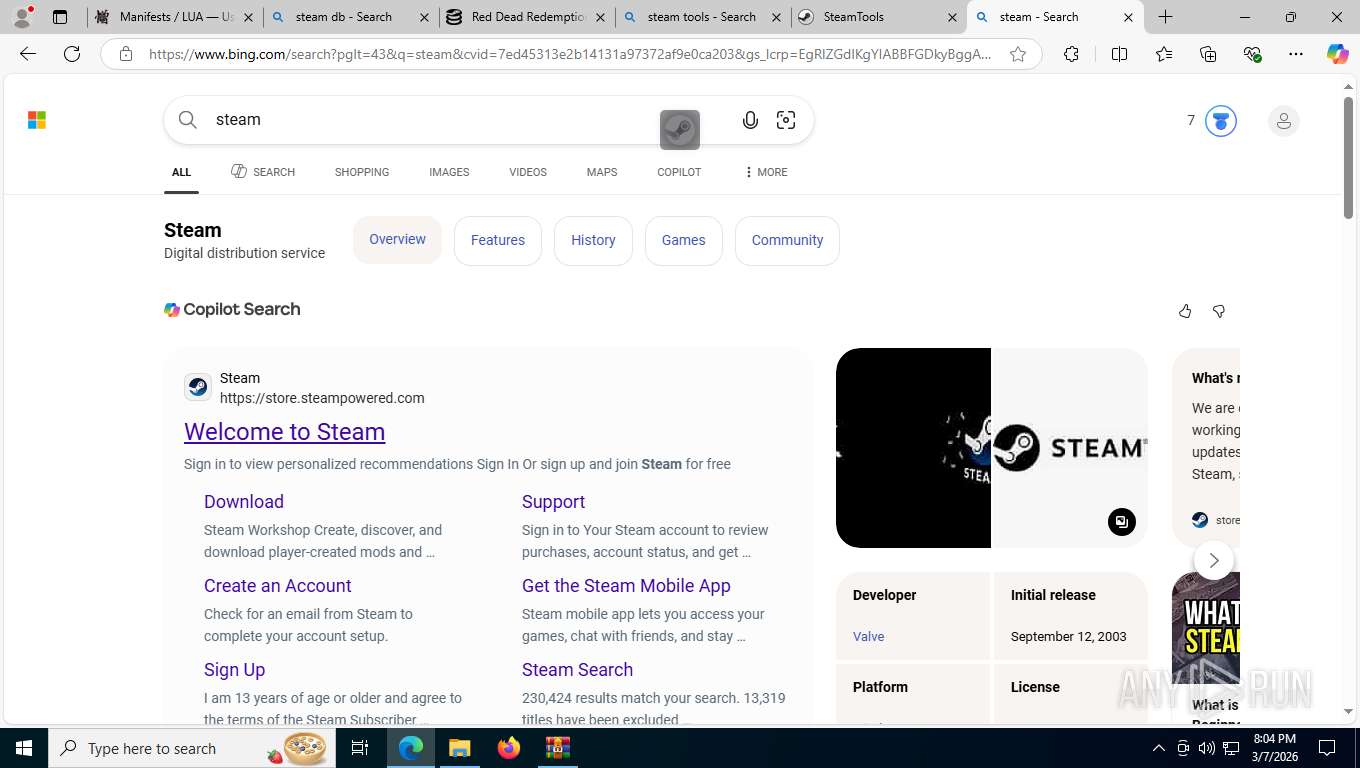Open Copilot sidebar icon

(x=1337, y=54)
